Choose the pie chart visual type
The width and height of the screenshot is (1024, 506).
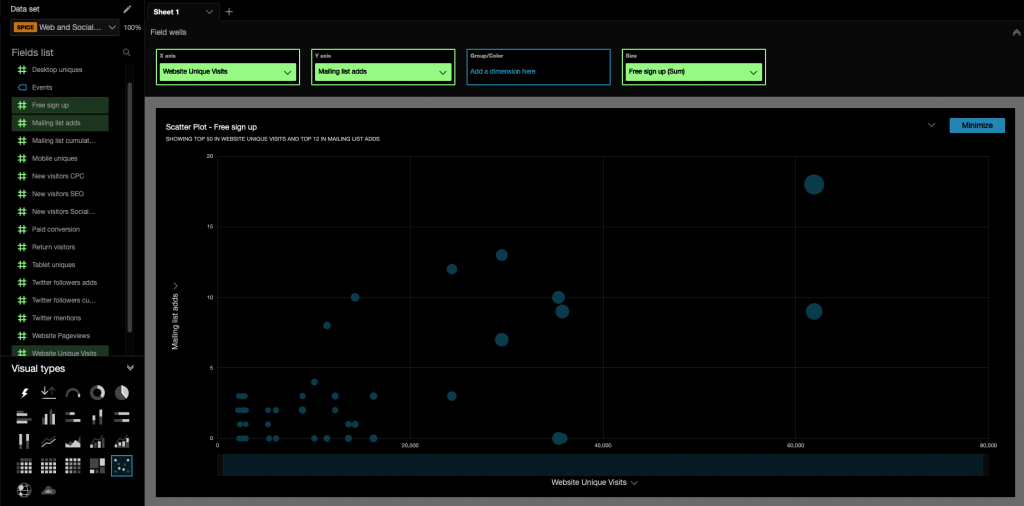122,393
